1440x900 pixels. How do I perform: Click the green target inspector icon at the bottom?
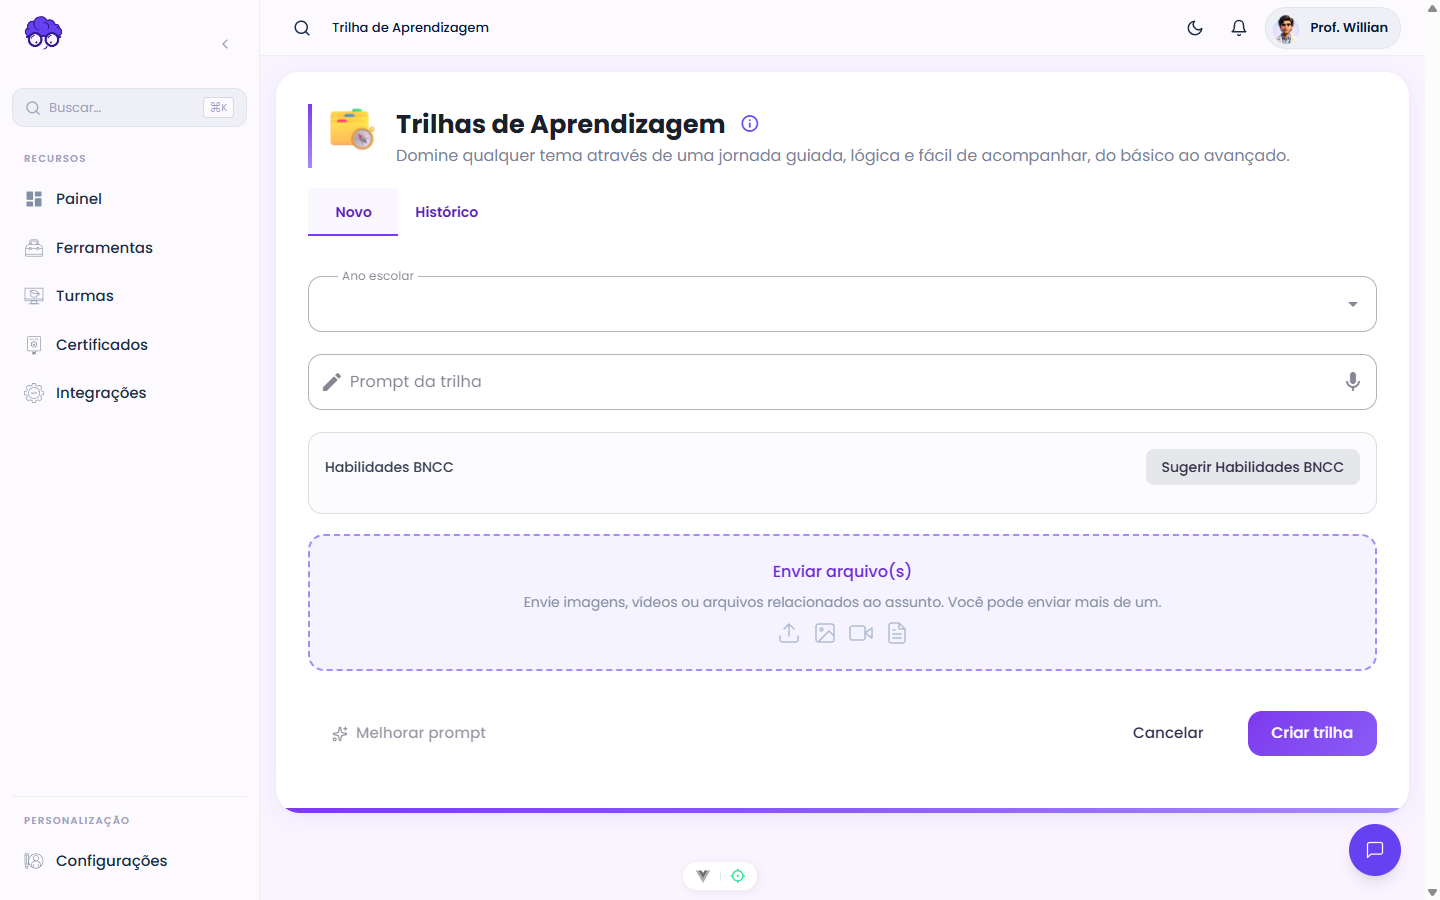pyautogui.click(x=738, y=876)
